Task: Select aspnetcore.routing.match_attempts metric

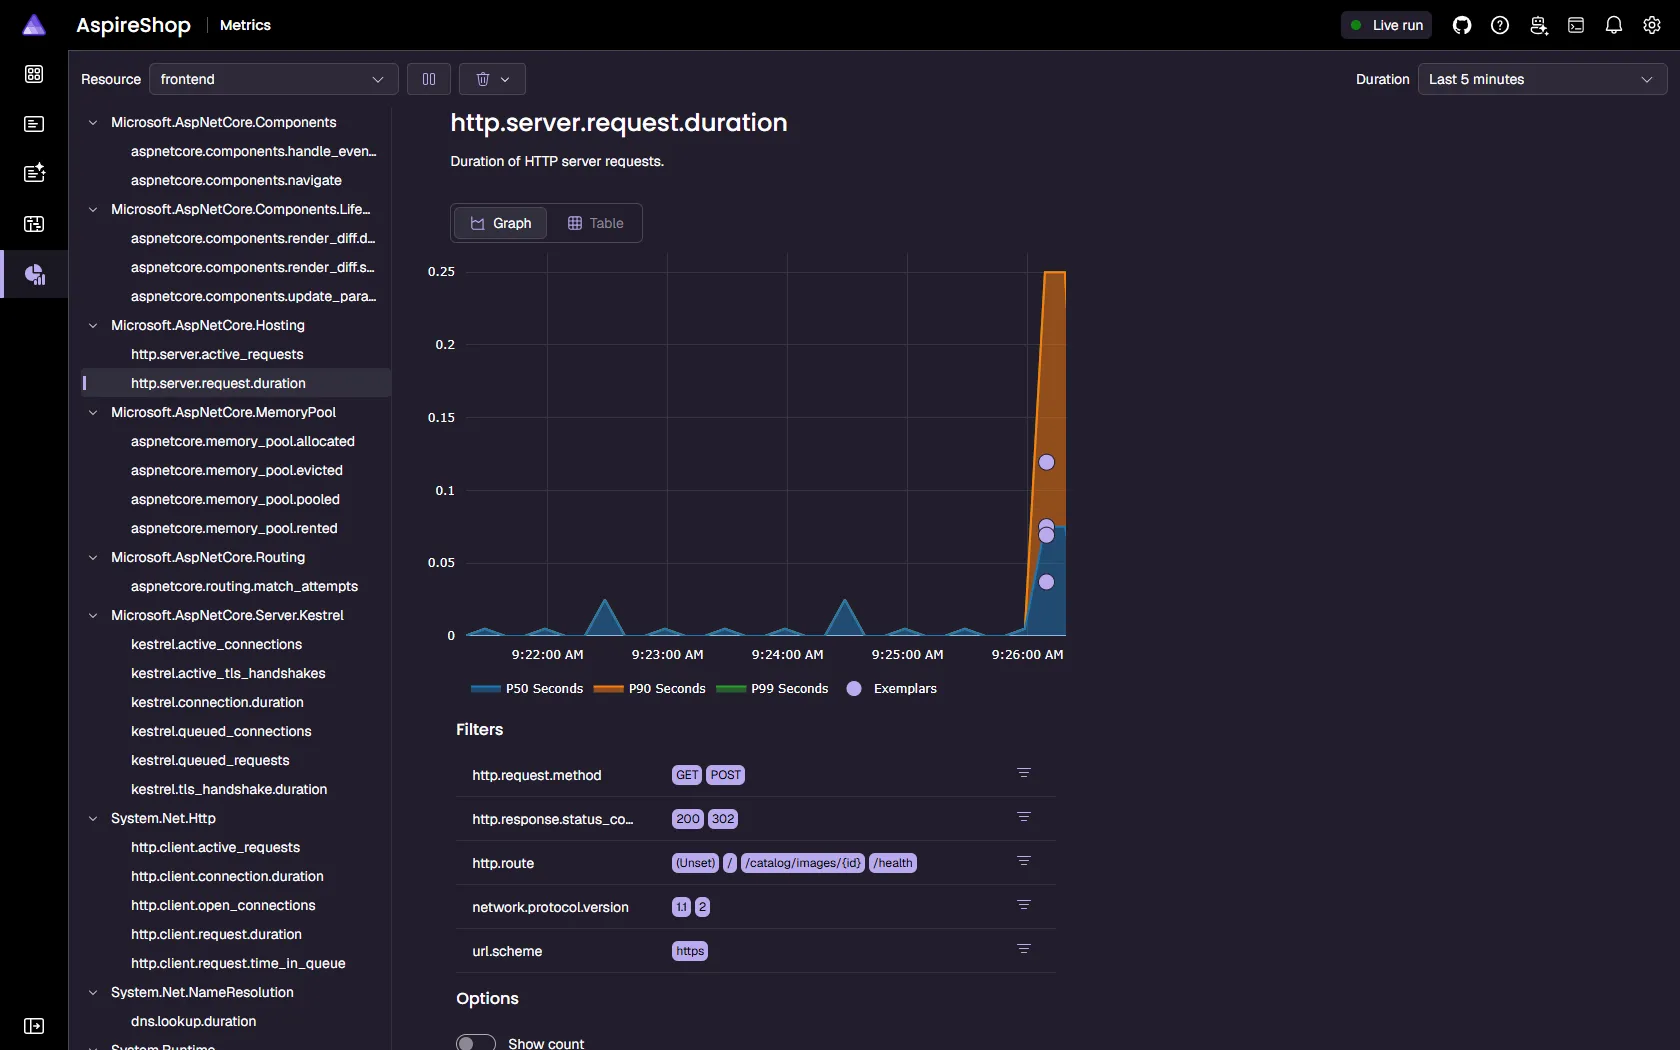Action: click(x=244, y=586)
